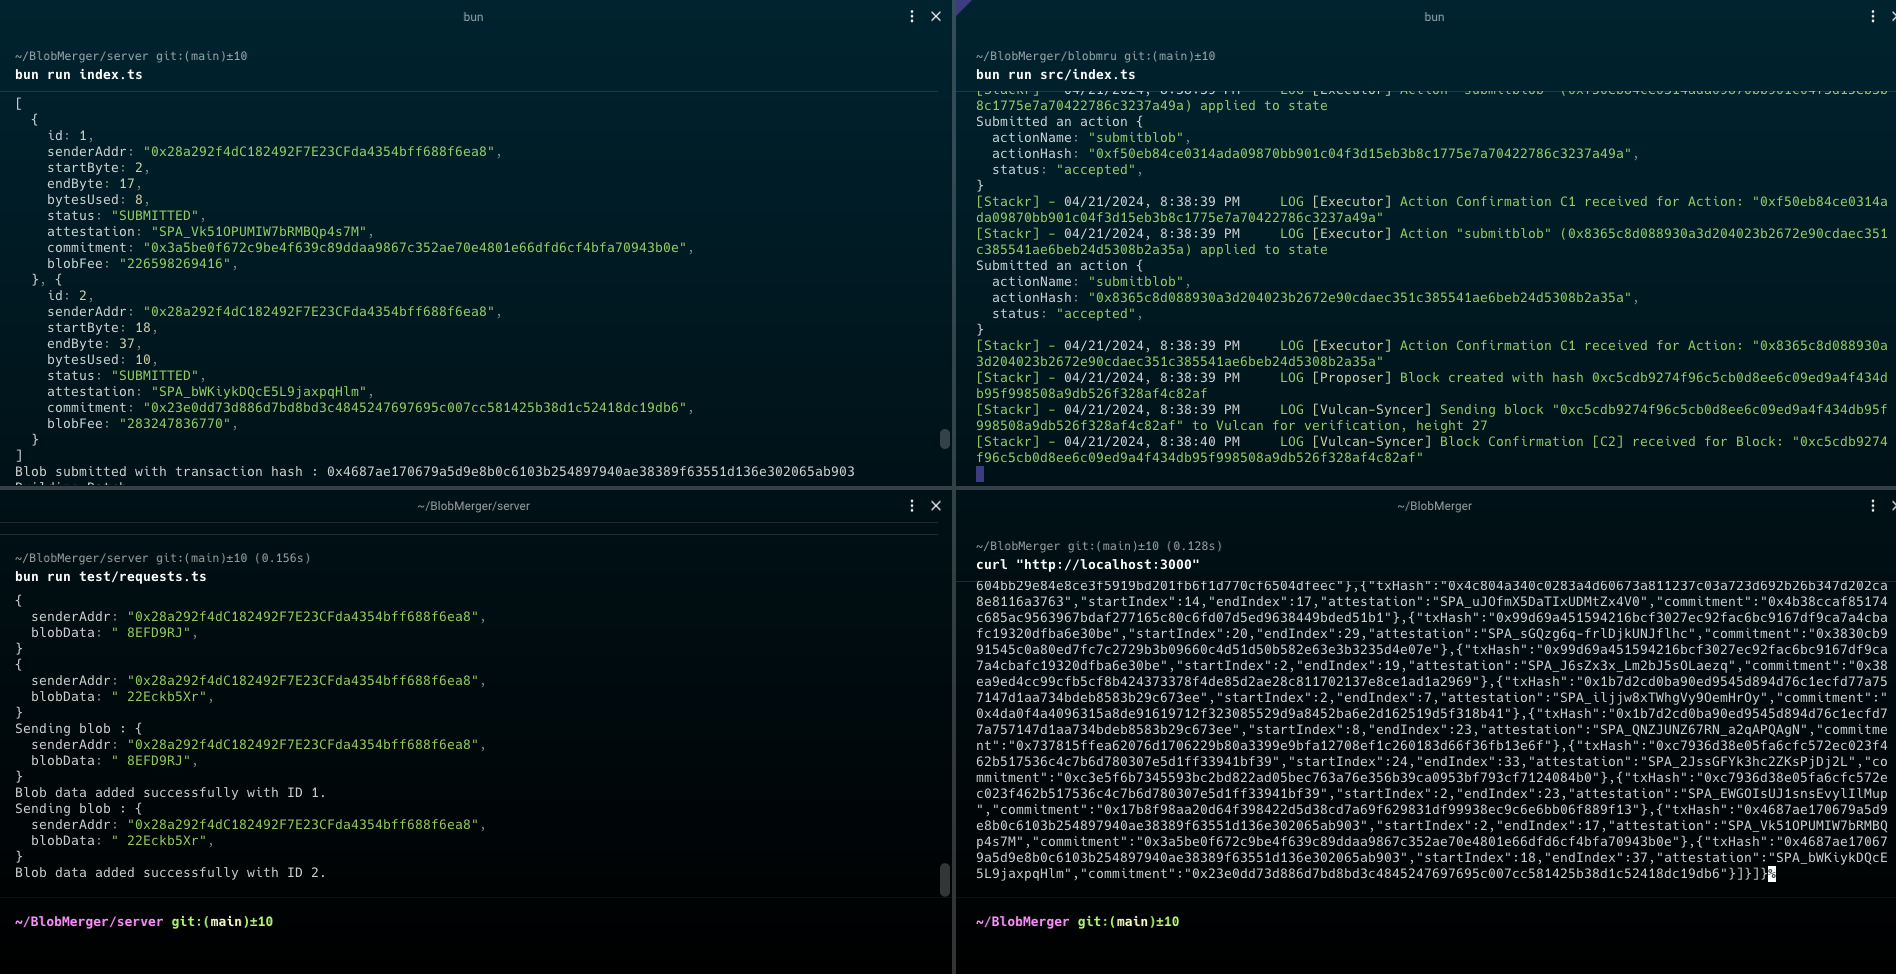Close the ~/BlobMerger/server pane
This screenshot has width=1896, height=974.
936,506
